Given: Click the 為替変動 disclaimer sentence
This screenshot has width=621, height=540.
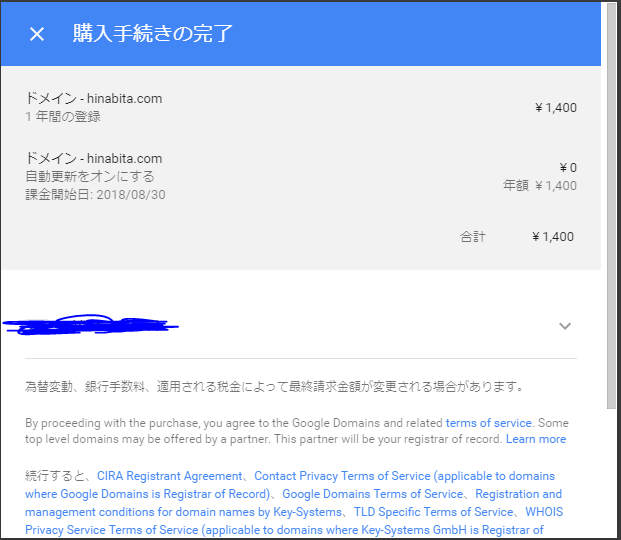Looking at the screenshot, I should coord(274,386).
